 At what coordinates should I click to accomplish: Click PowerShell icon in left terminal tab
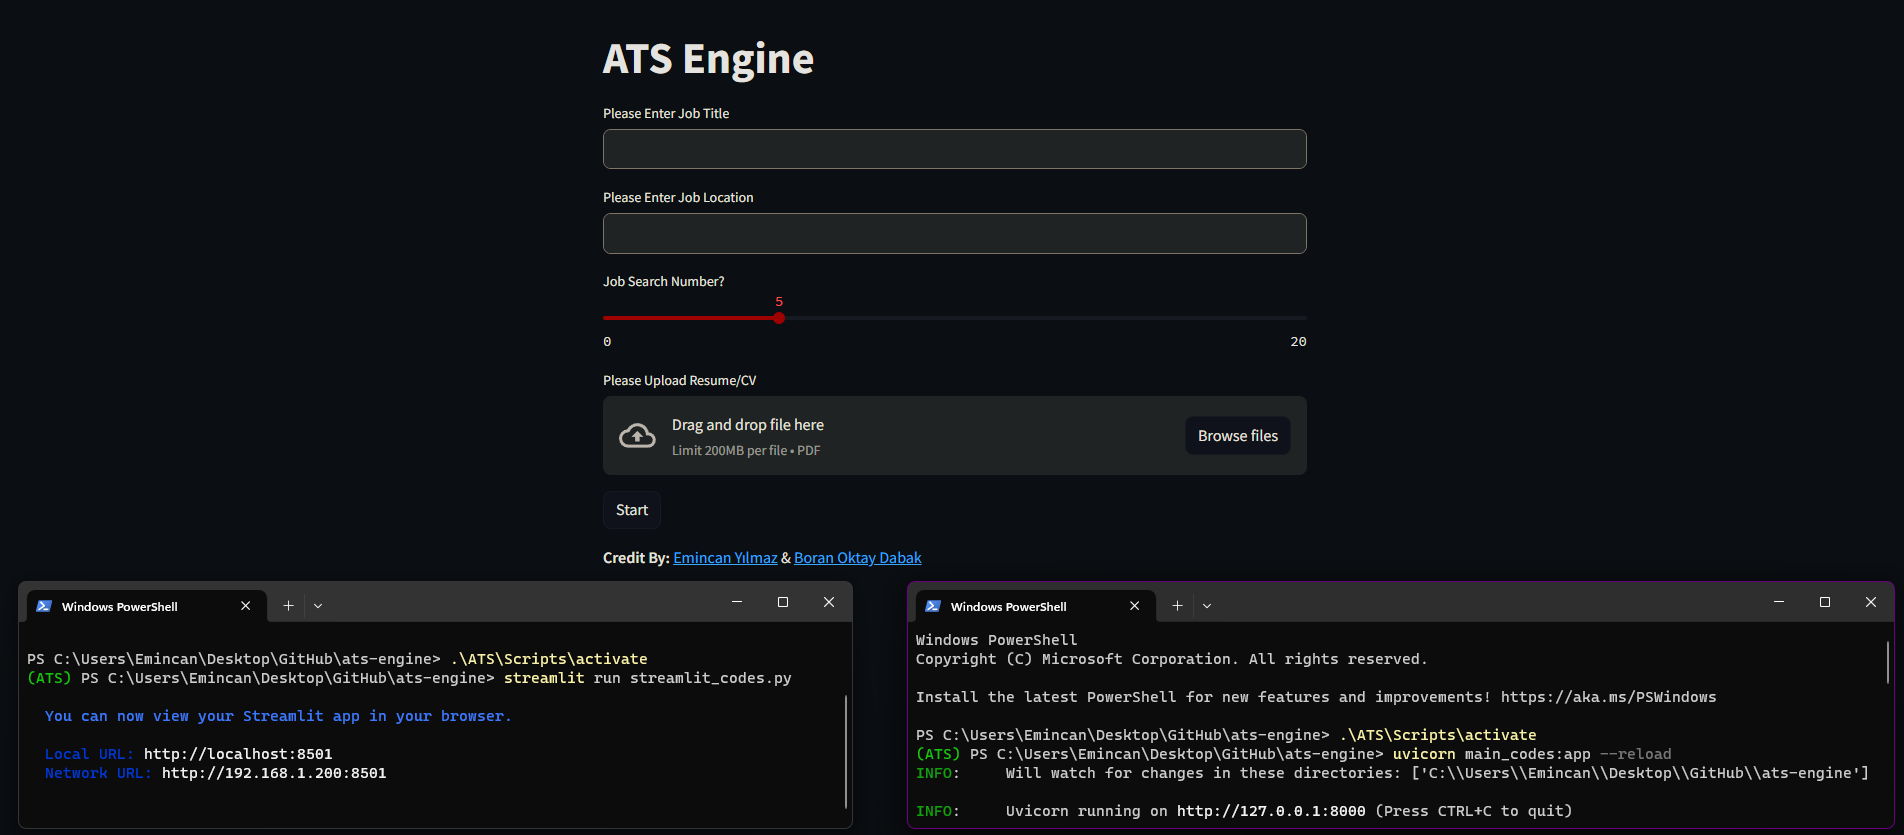click(x=44, y=606)
